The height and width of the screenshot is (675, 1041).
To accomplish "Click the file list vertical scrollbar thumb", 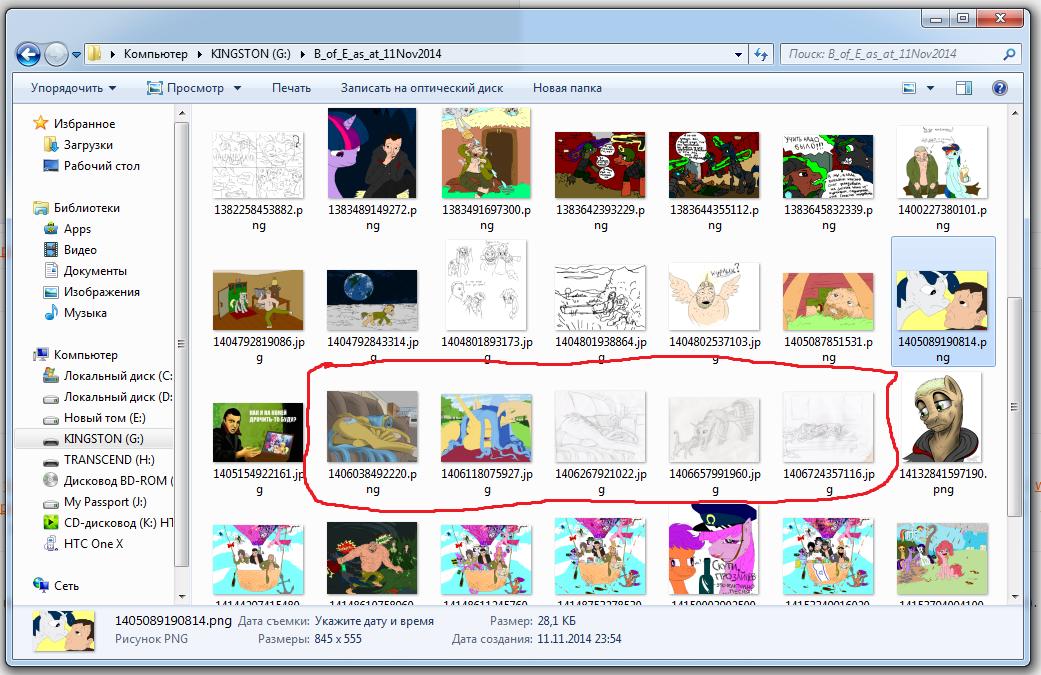I will (x=1014, y=406).
